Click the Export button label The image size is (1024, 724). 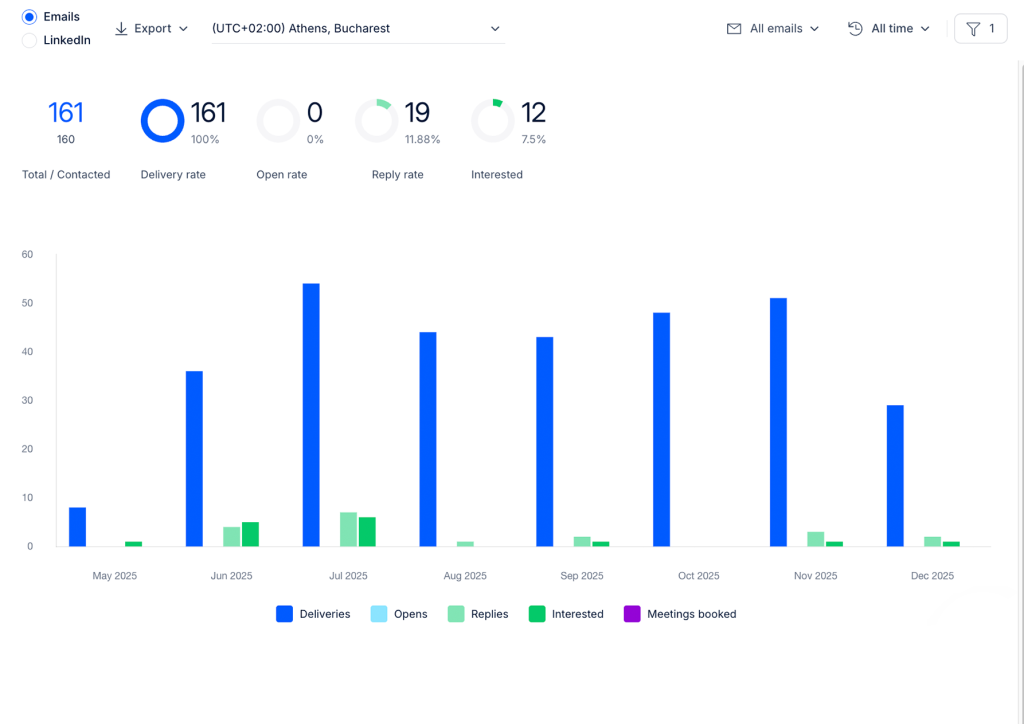[153, 29]
